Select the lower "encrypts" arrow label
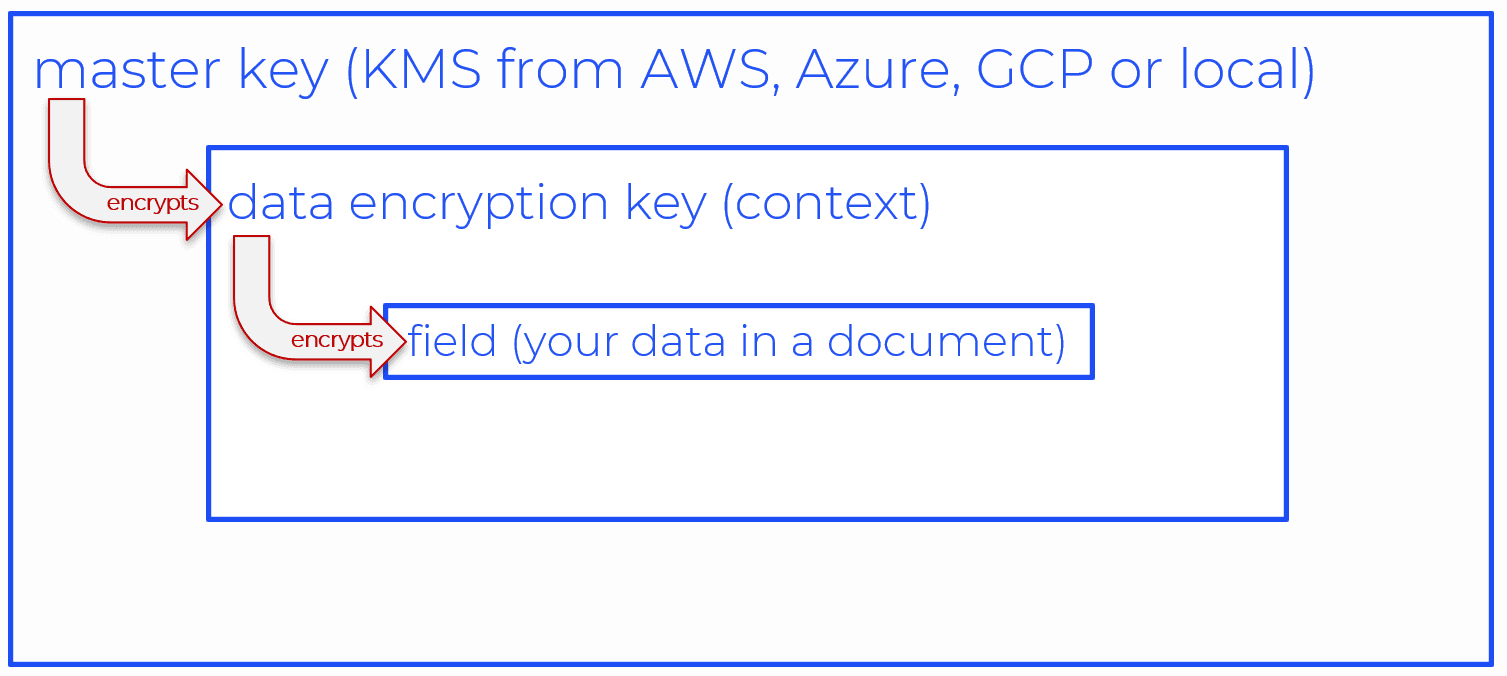Image resolution: width=1507 pixels, height=676 pixels. [336, 340]
